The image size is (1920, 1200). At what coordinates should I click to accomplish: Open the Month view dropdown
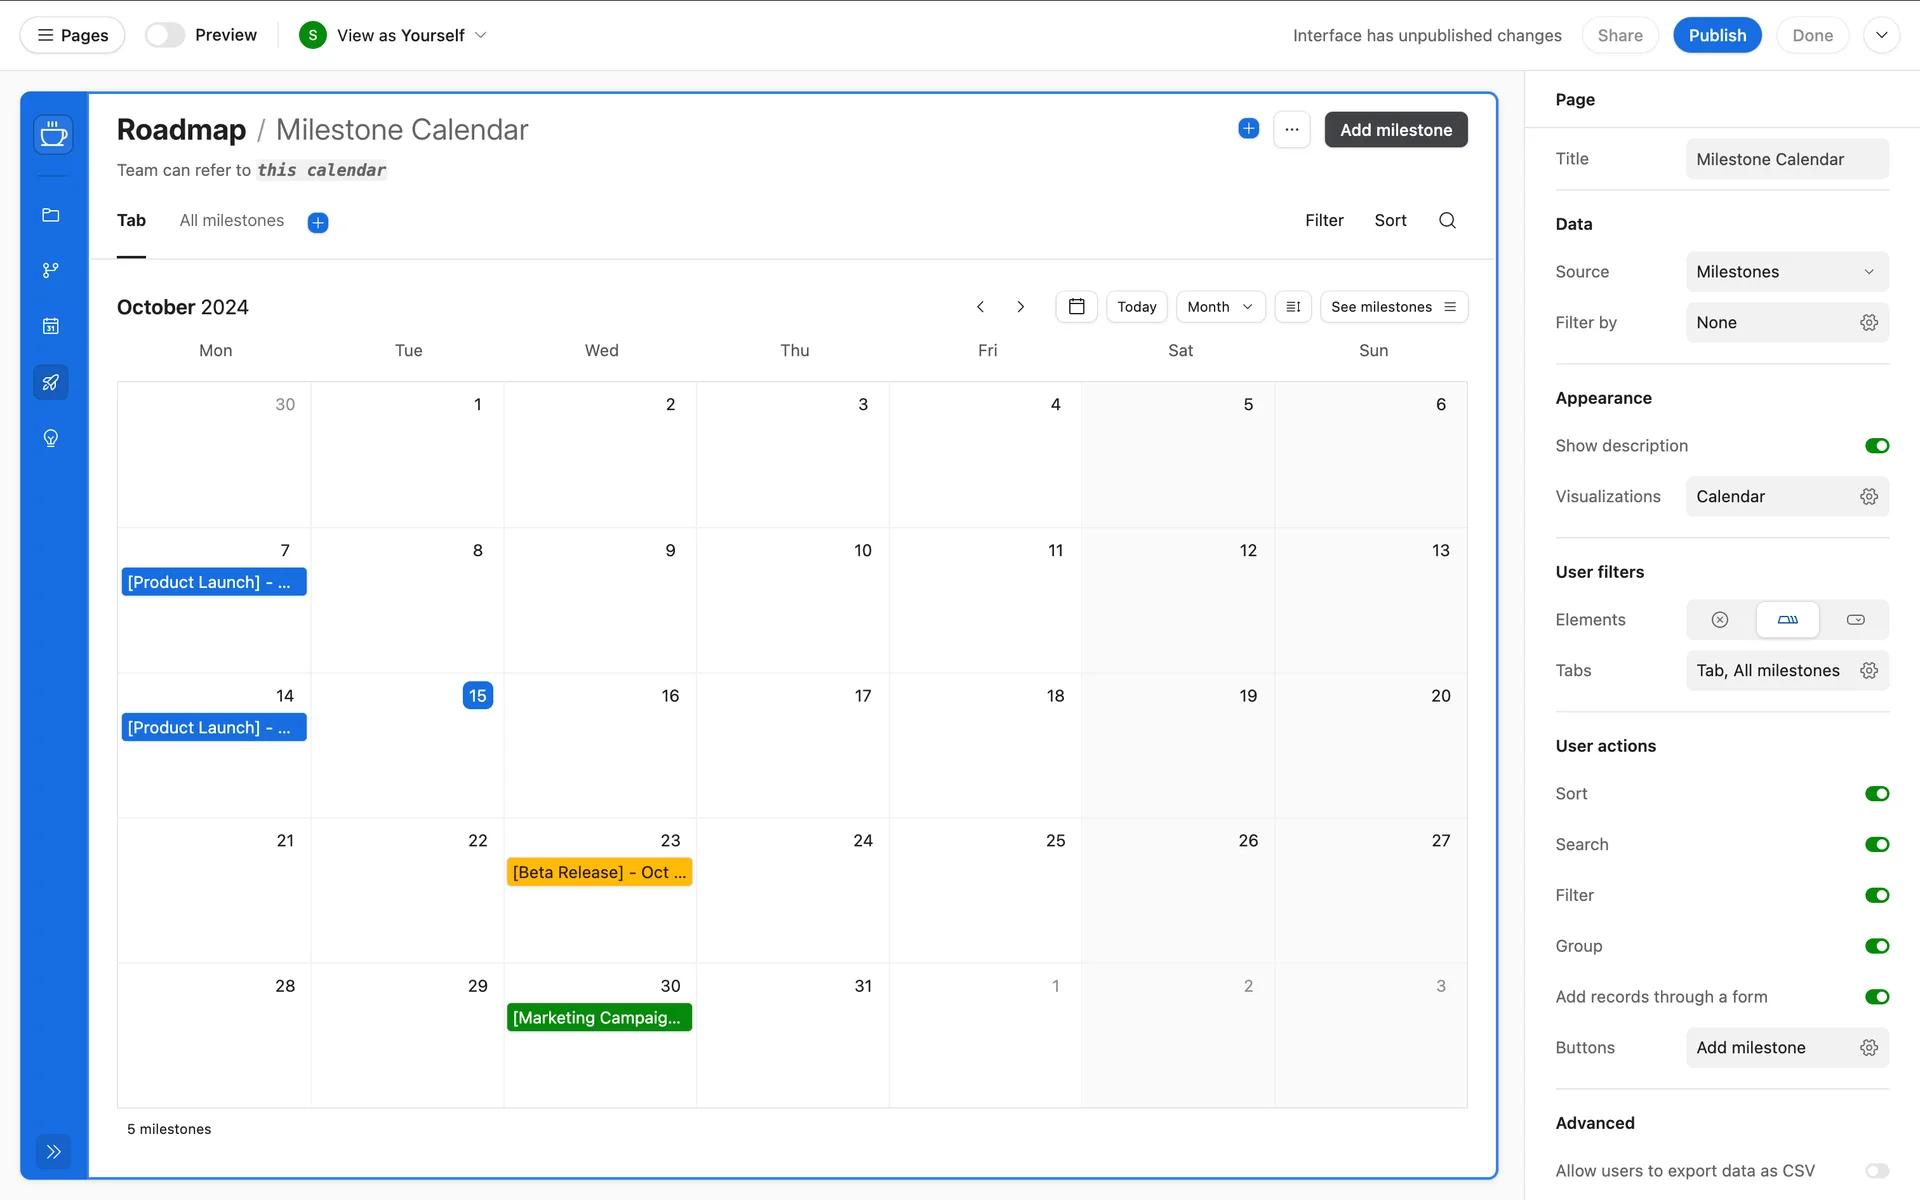[x=1219, y=307]
